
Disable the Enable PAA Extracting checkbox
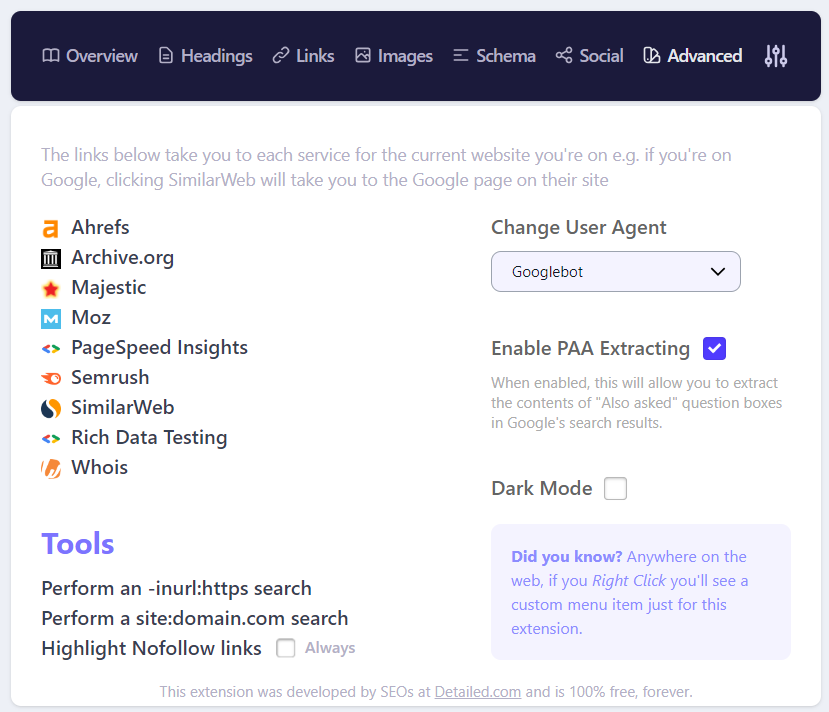click(714, 349)
